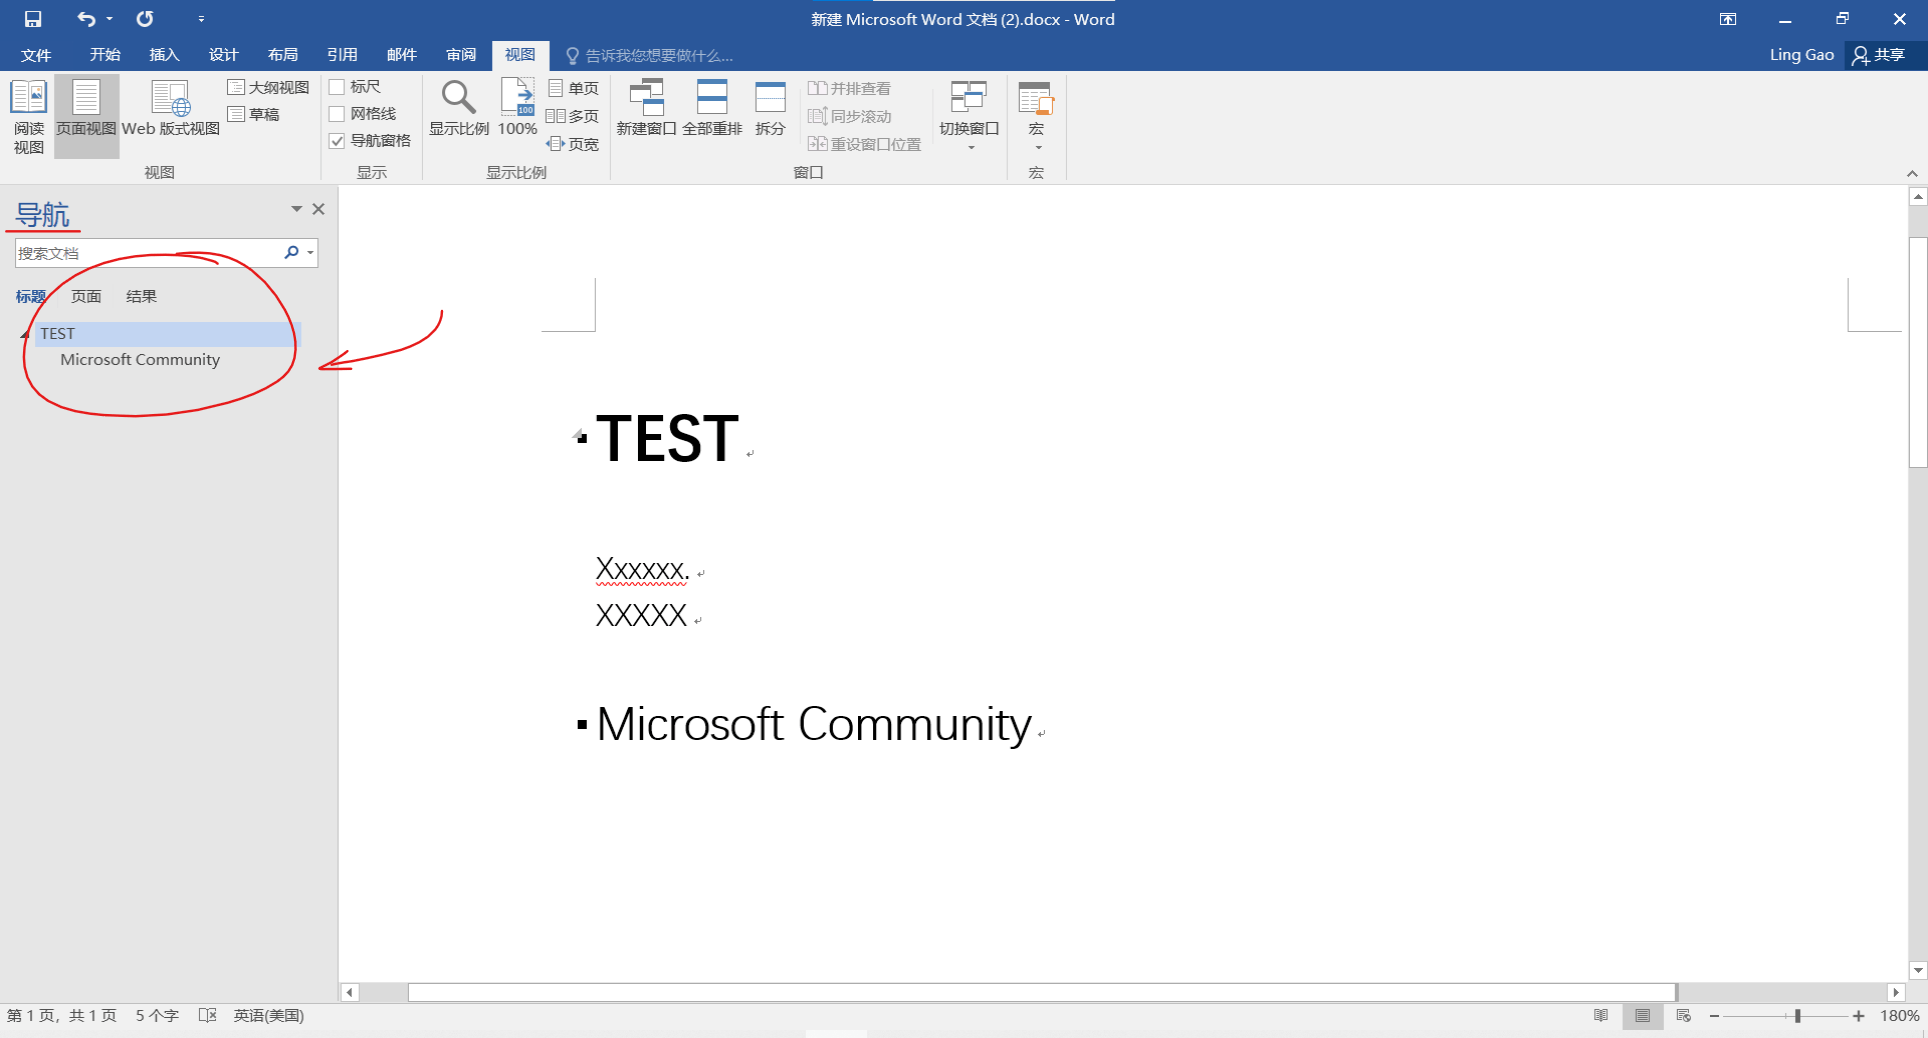Image resolution: width=1928 pixels, height=1038 pixels.
Task: Switch to the References tab (引用)
Action: coord(342,55)
